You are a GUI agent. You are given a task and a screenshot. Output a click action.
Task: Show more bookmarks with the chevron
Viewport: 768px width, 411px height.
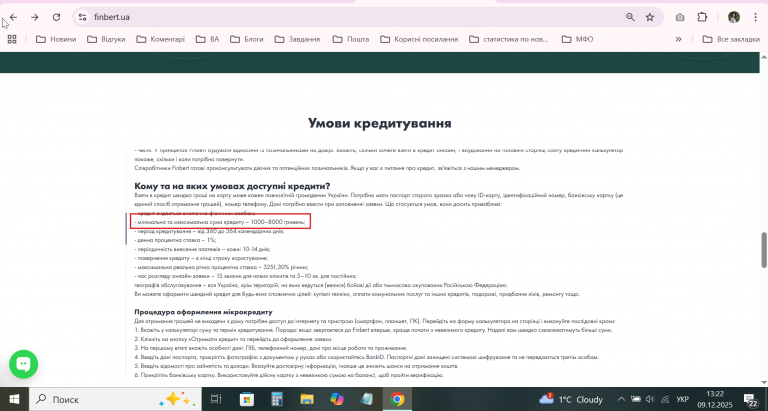coord(678,39)
